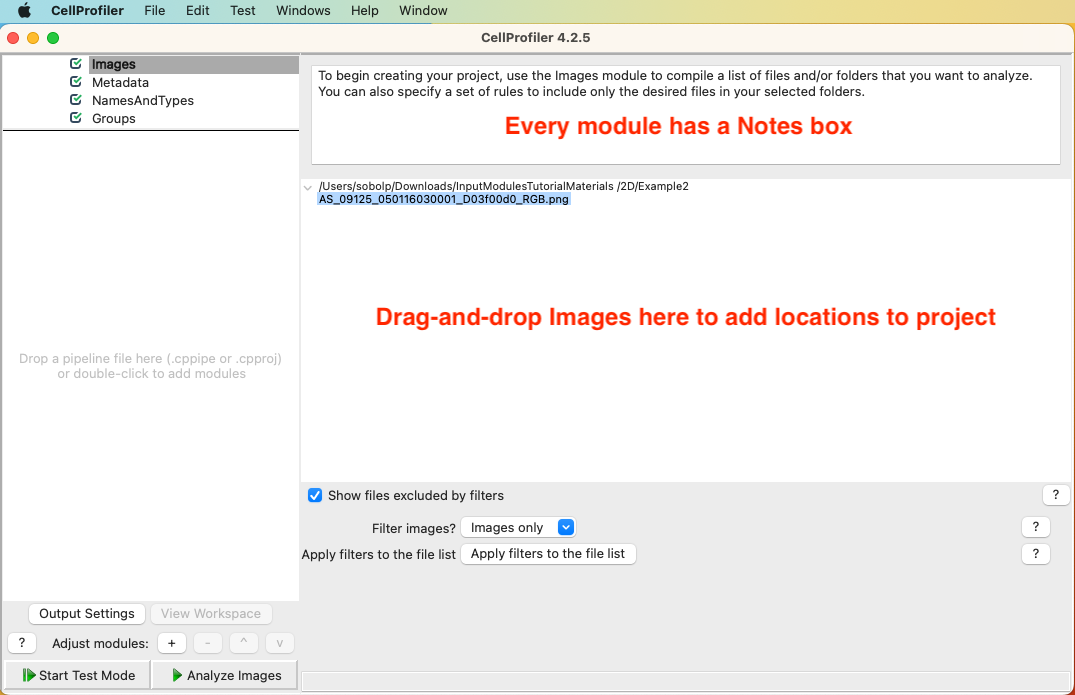Open help for Show files excluded option
The height and width of the screenshot is (695, 1075).
pos(1056,494)
